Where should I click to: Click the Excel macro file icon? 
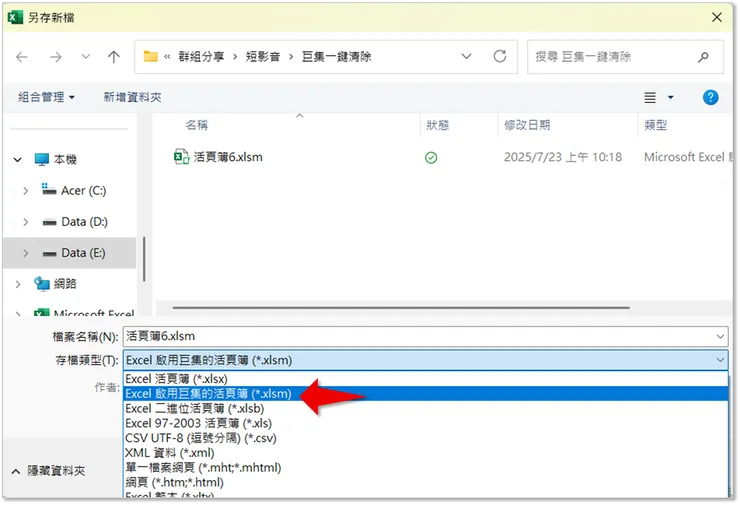pos(181,157)
